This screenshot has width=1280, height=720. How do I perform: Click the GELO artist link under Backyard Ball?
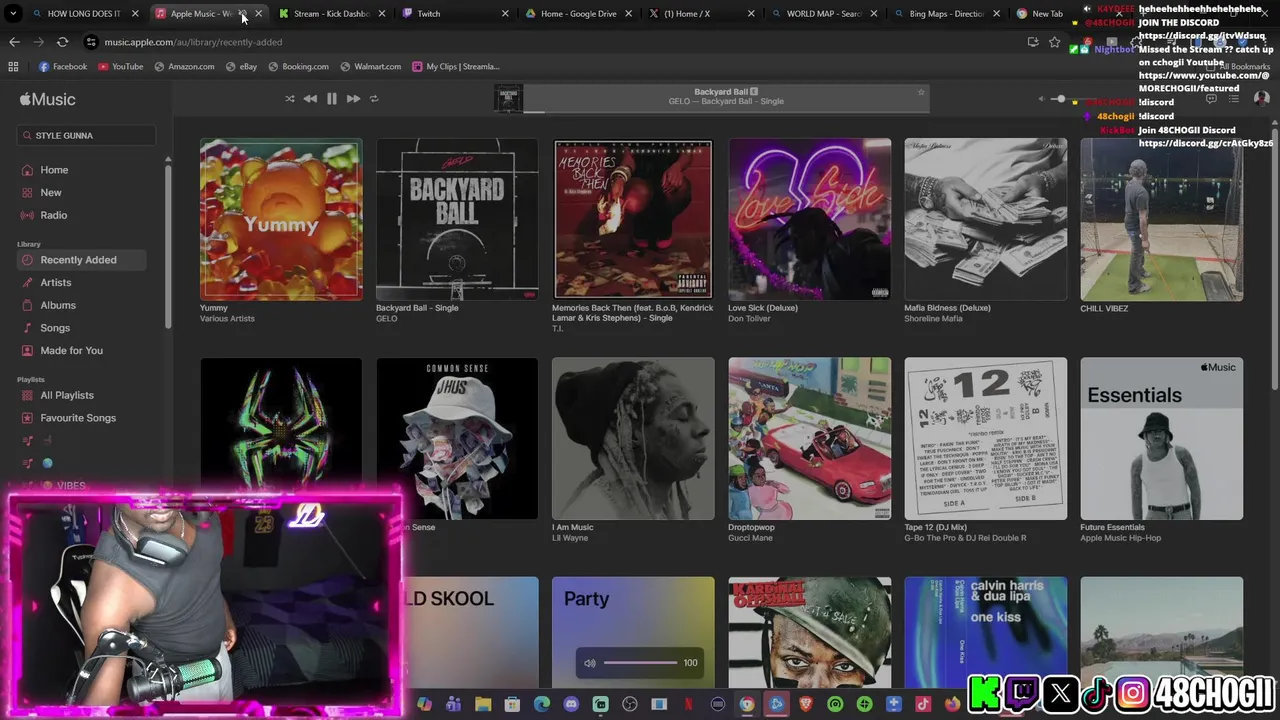(x=387, y=319)
